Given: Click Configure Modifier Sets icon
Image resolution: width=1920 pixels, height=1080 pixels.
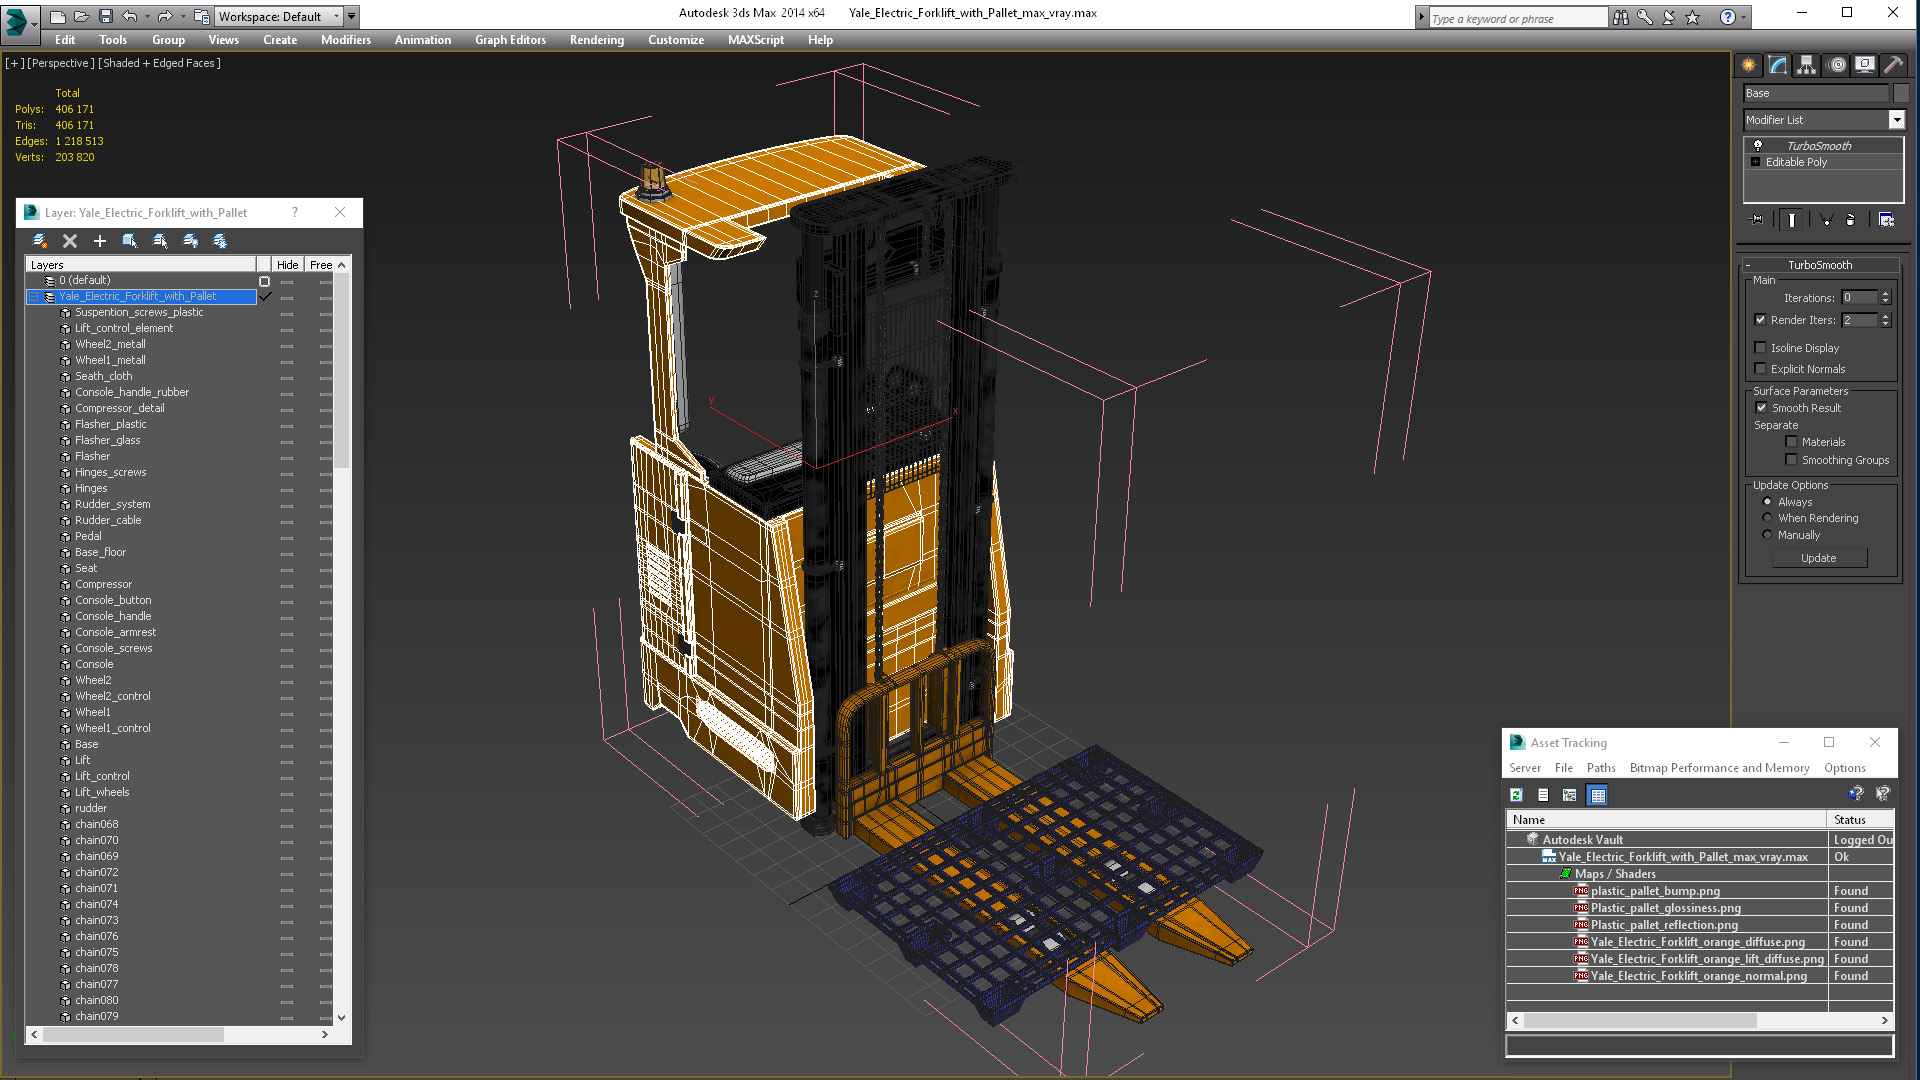Looking at the screenshot, I should 1886,220.
